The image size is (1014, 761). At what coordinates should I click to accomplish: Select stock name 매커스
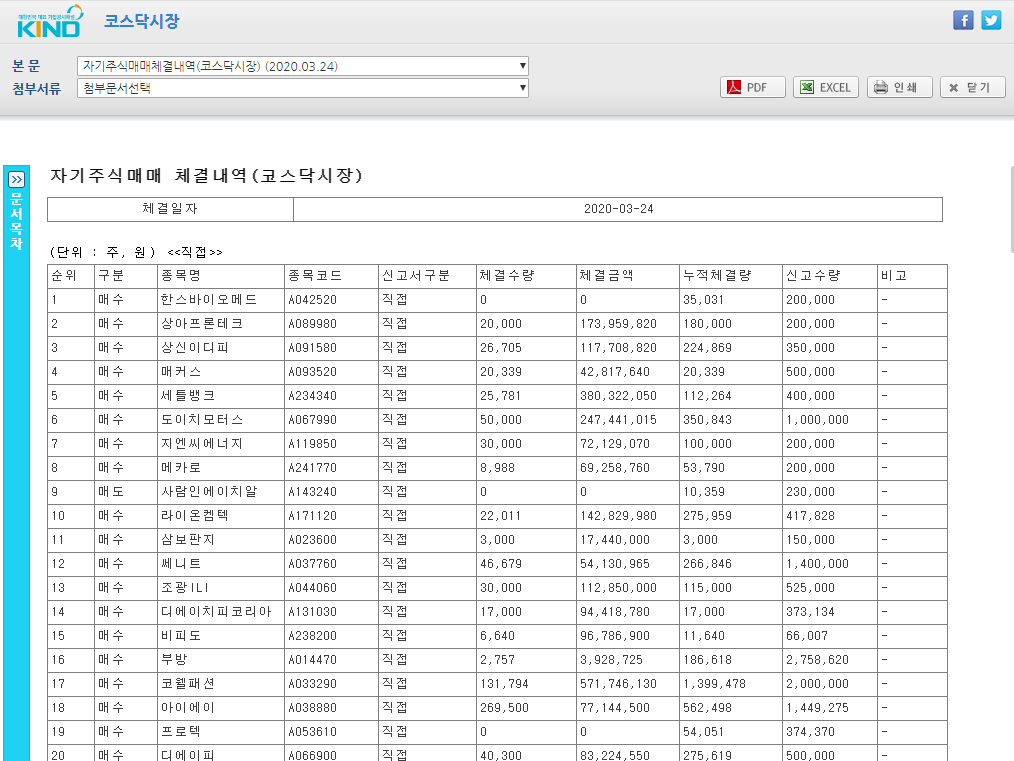point(181,372)
